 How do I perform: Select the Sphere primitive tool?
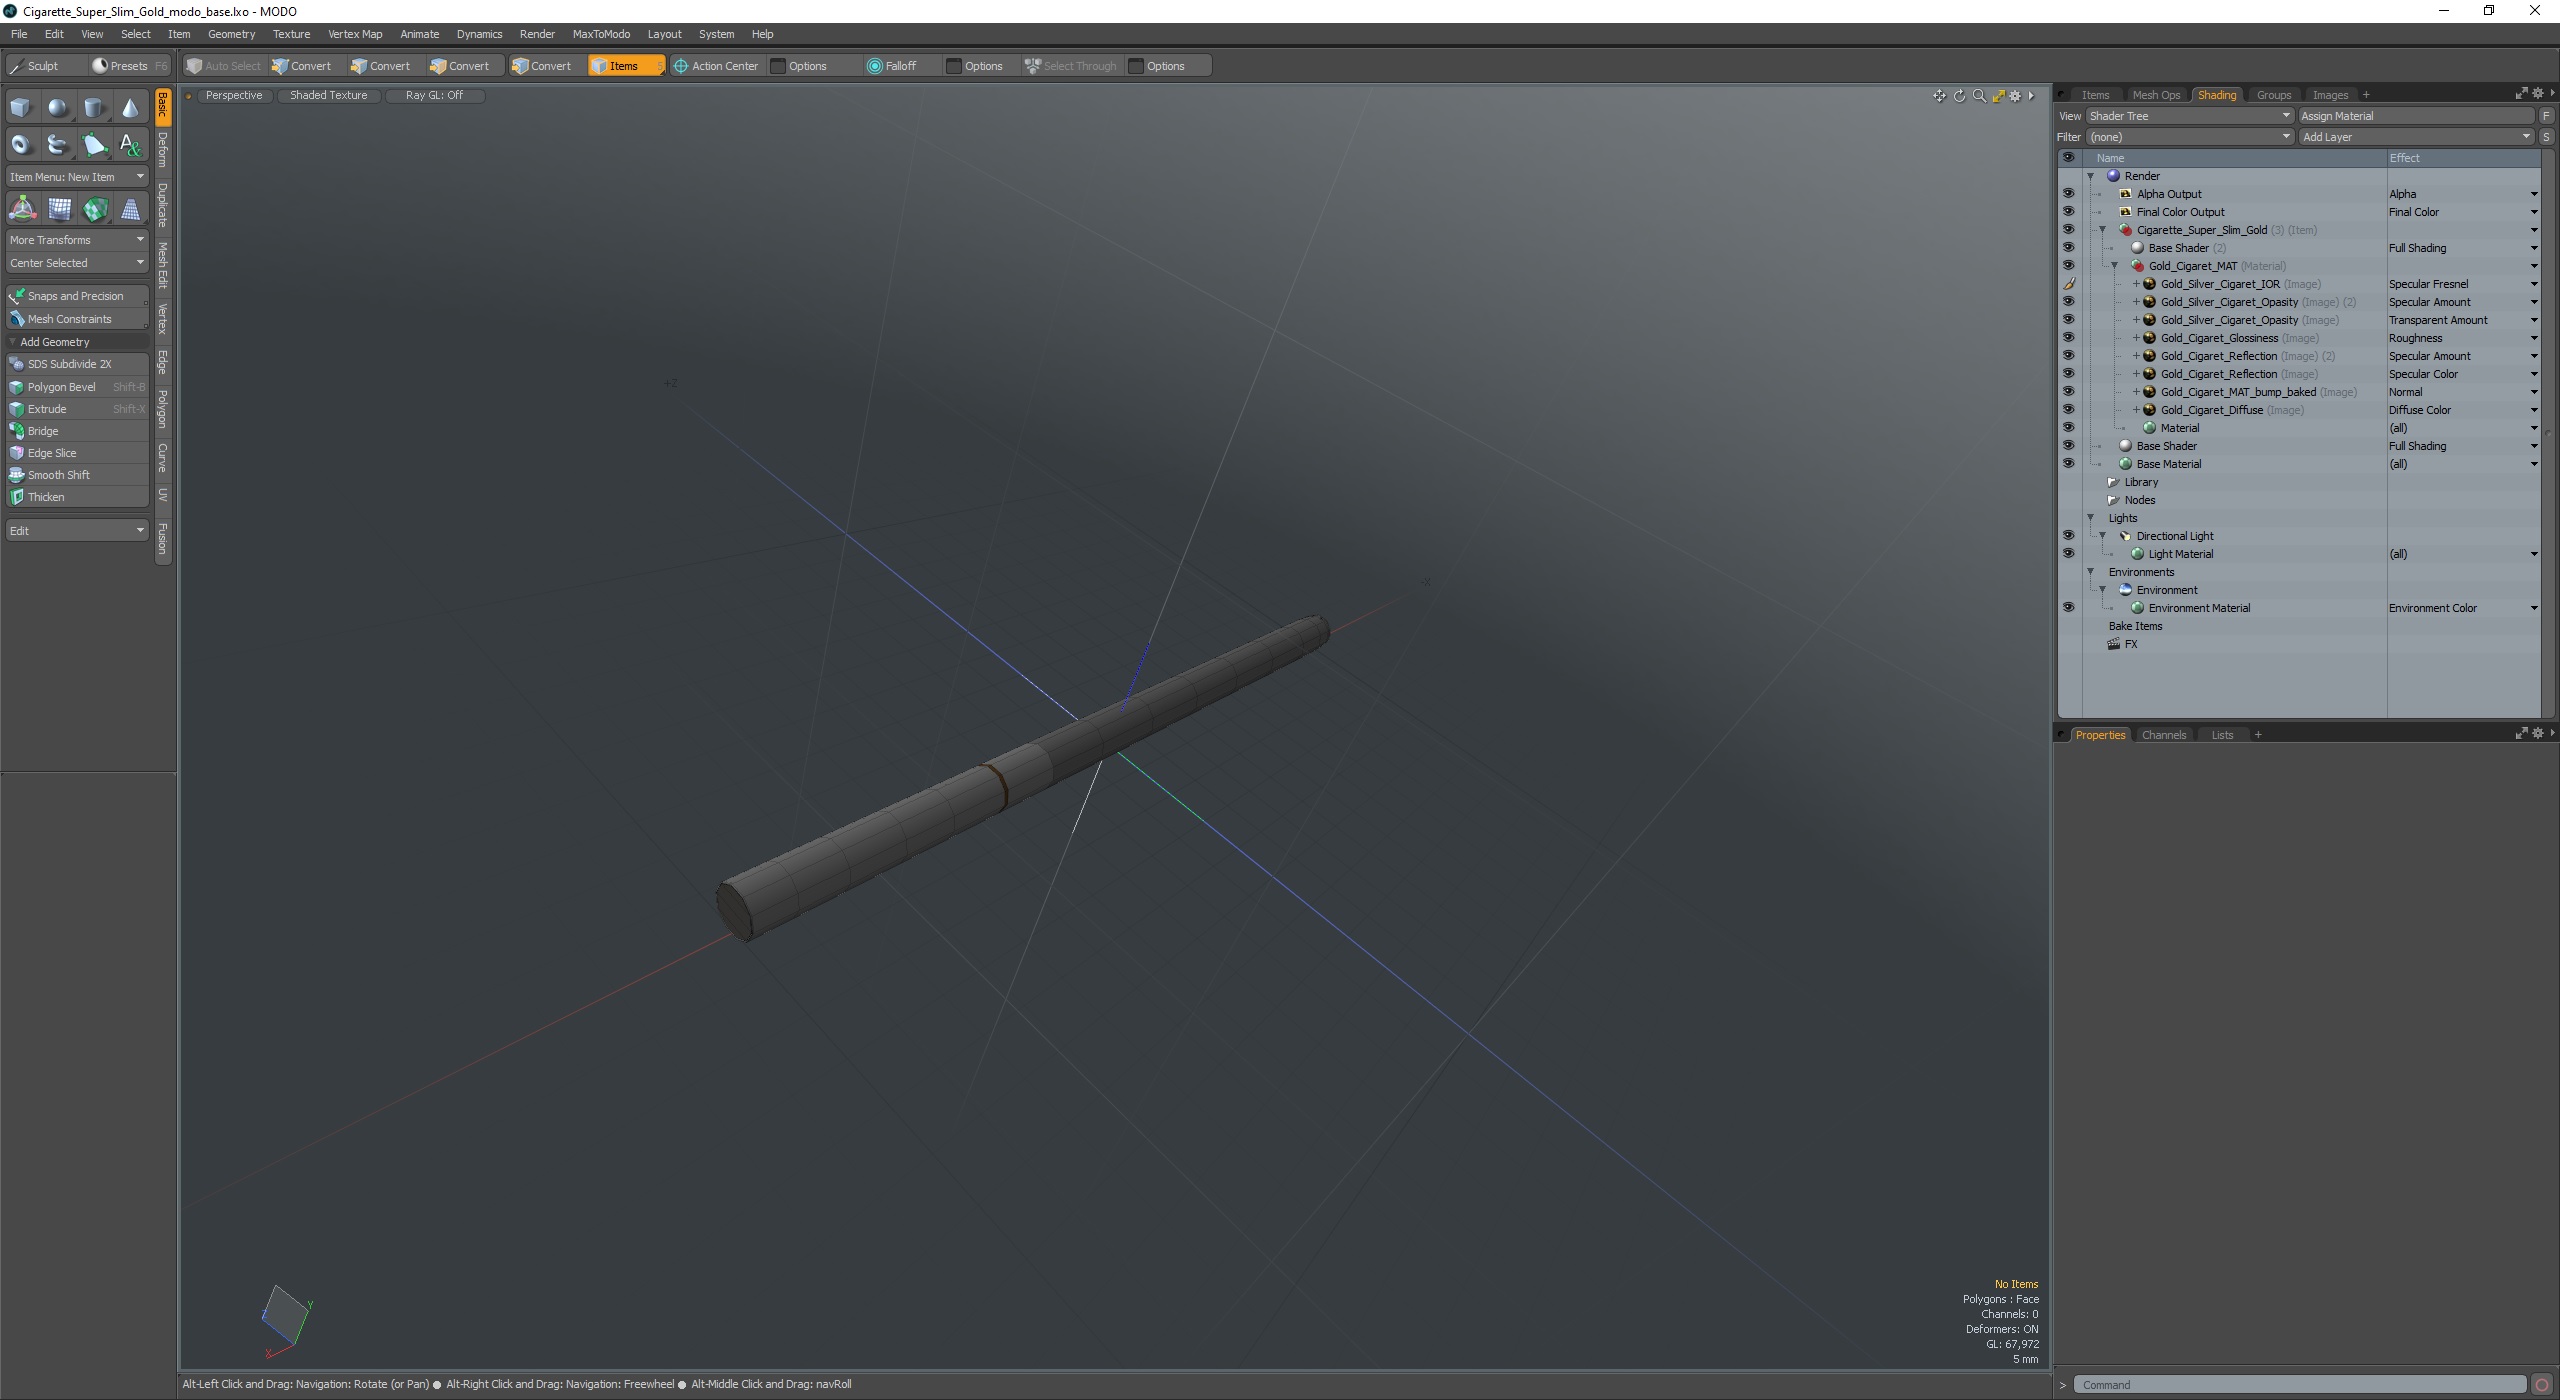58,108
